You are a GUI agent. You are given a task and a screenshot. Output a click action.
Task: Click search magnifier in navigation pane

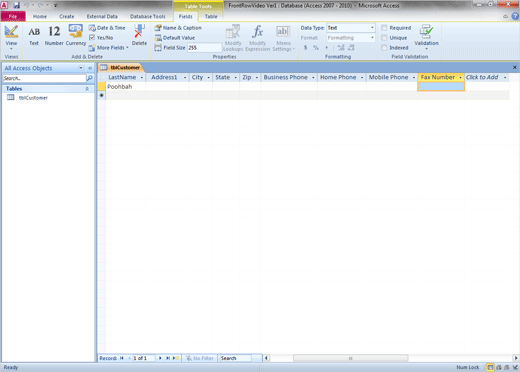point(89,78)
